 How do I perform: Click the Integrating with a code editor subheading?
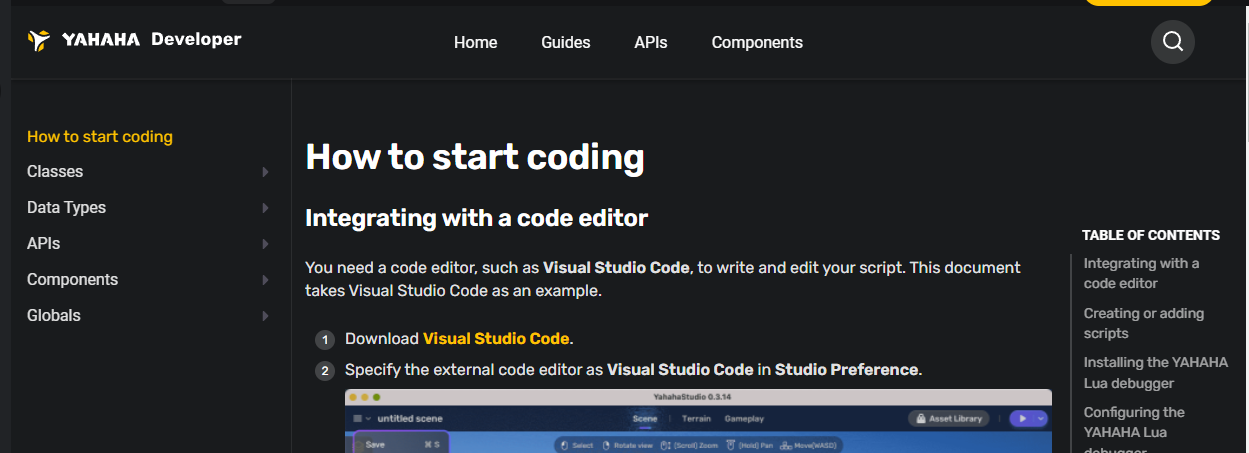coord(477,218)
